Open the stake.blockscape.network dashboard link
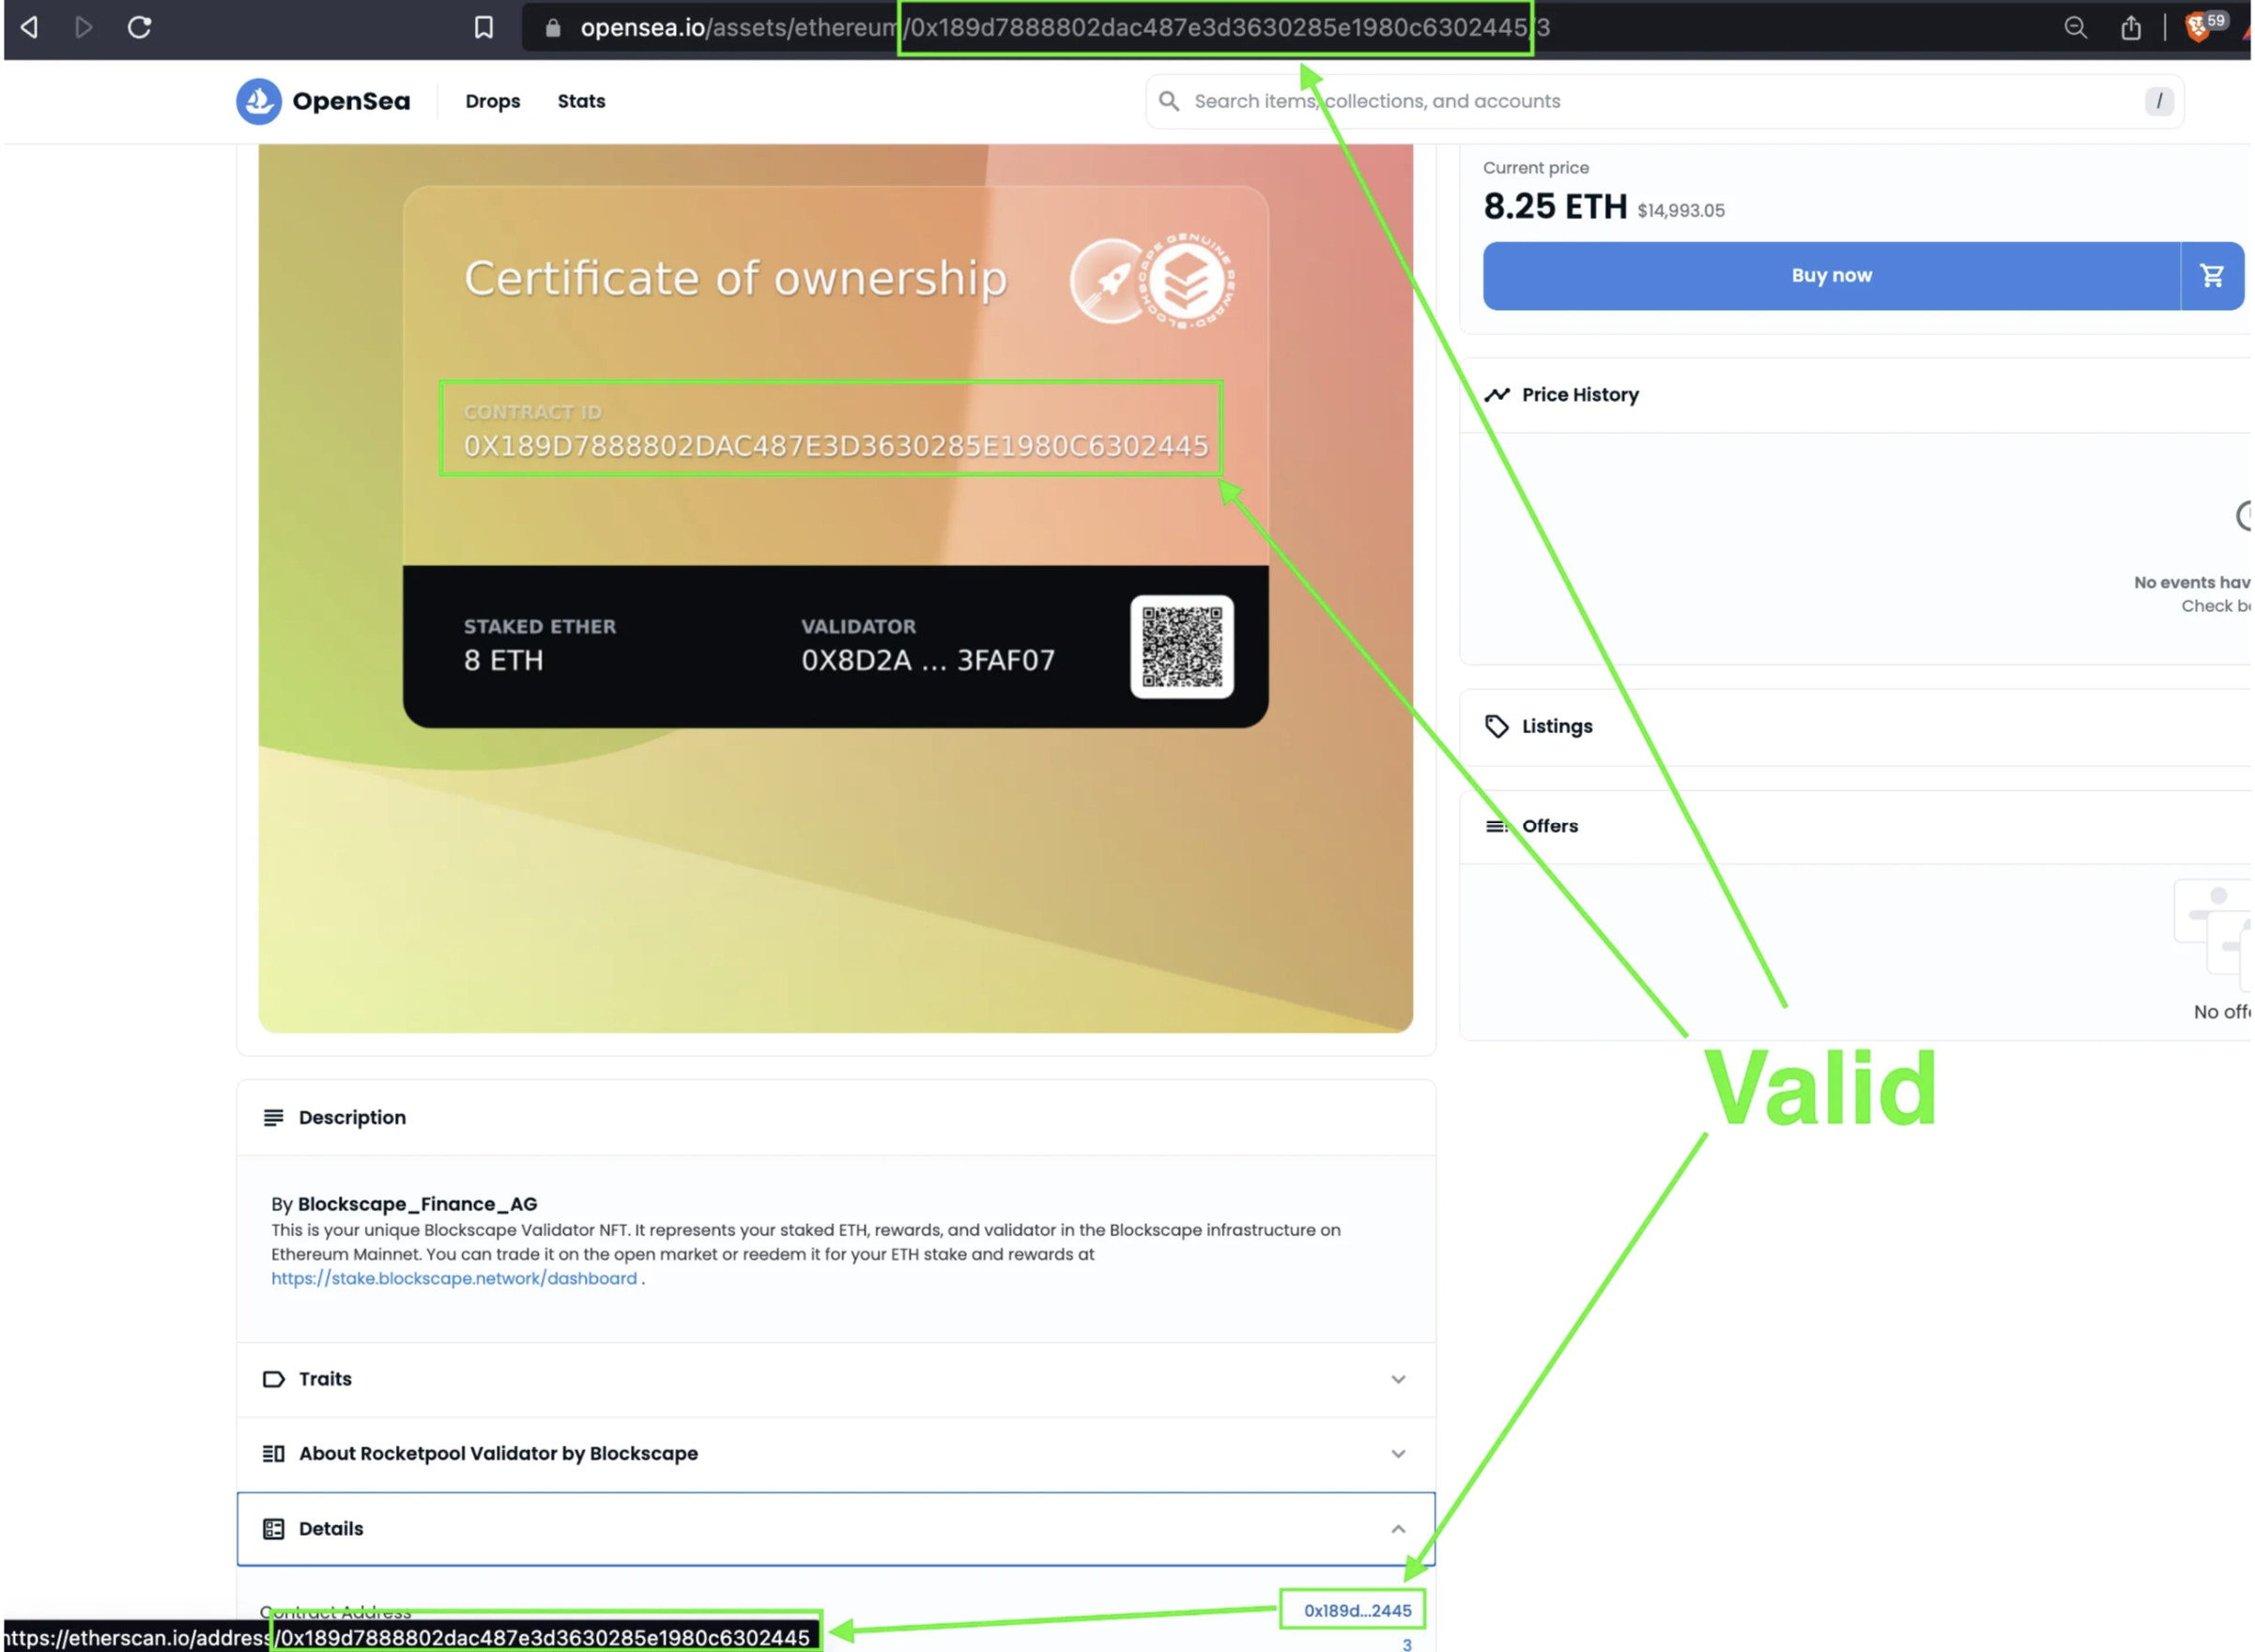Image resolution: width=2255 pixels, height=1652 pixels. (454, 1278)
